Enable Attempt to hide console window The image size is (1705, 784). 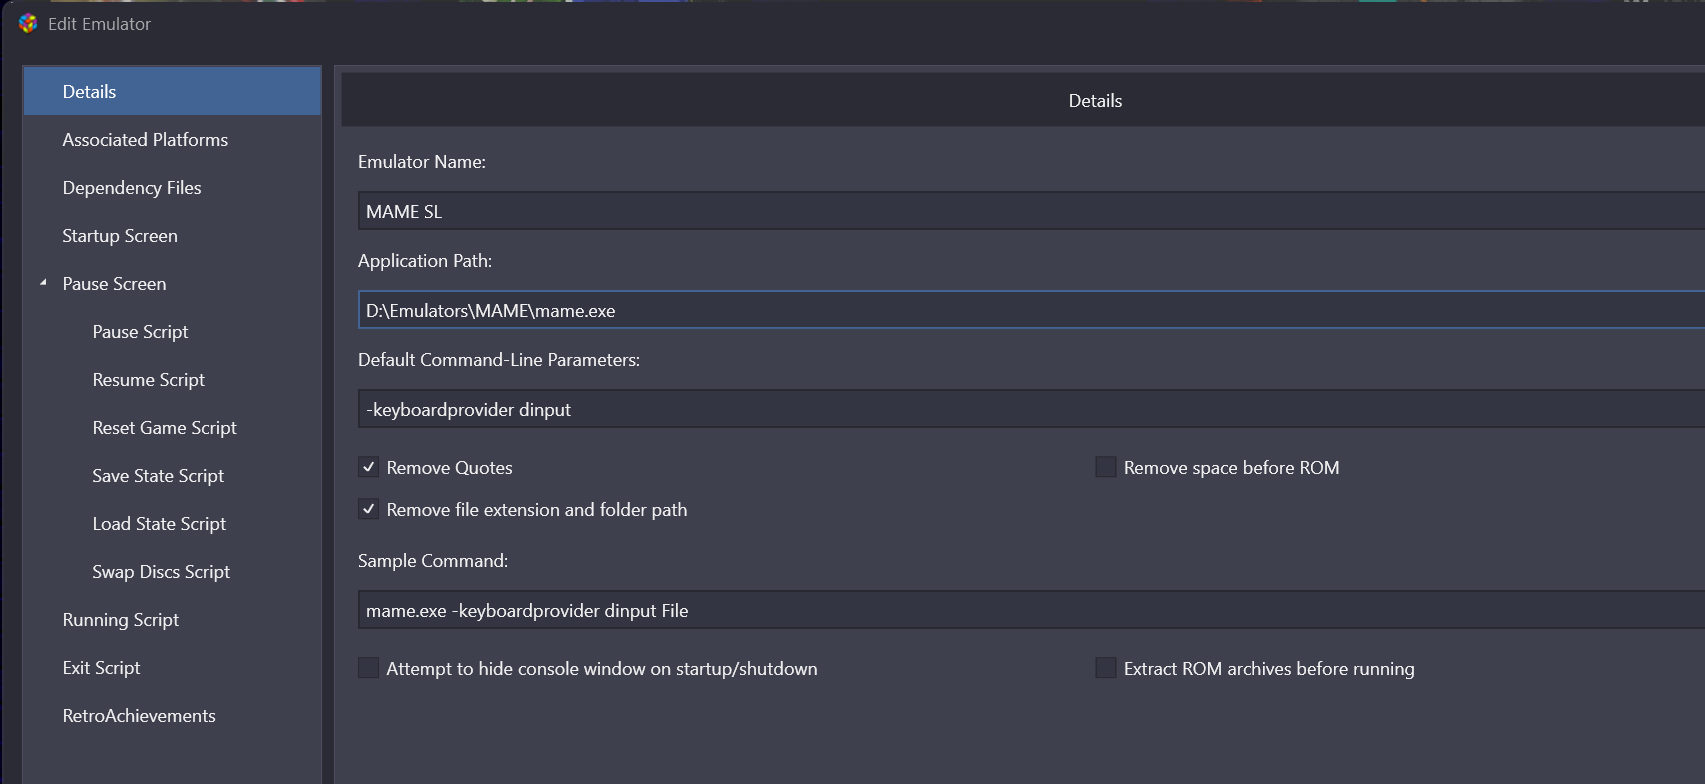point(369,668)
